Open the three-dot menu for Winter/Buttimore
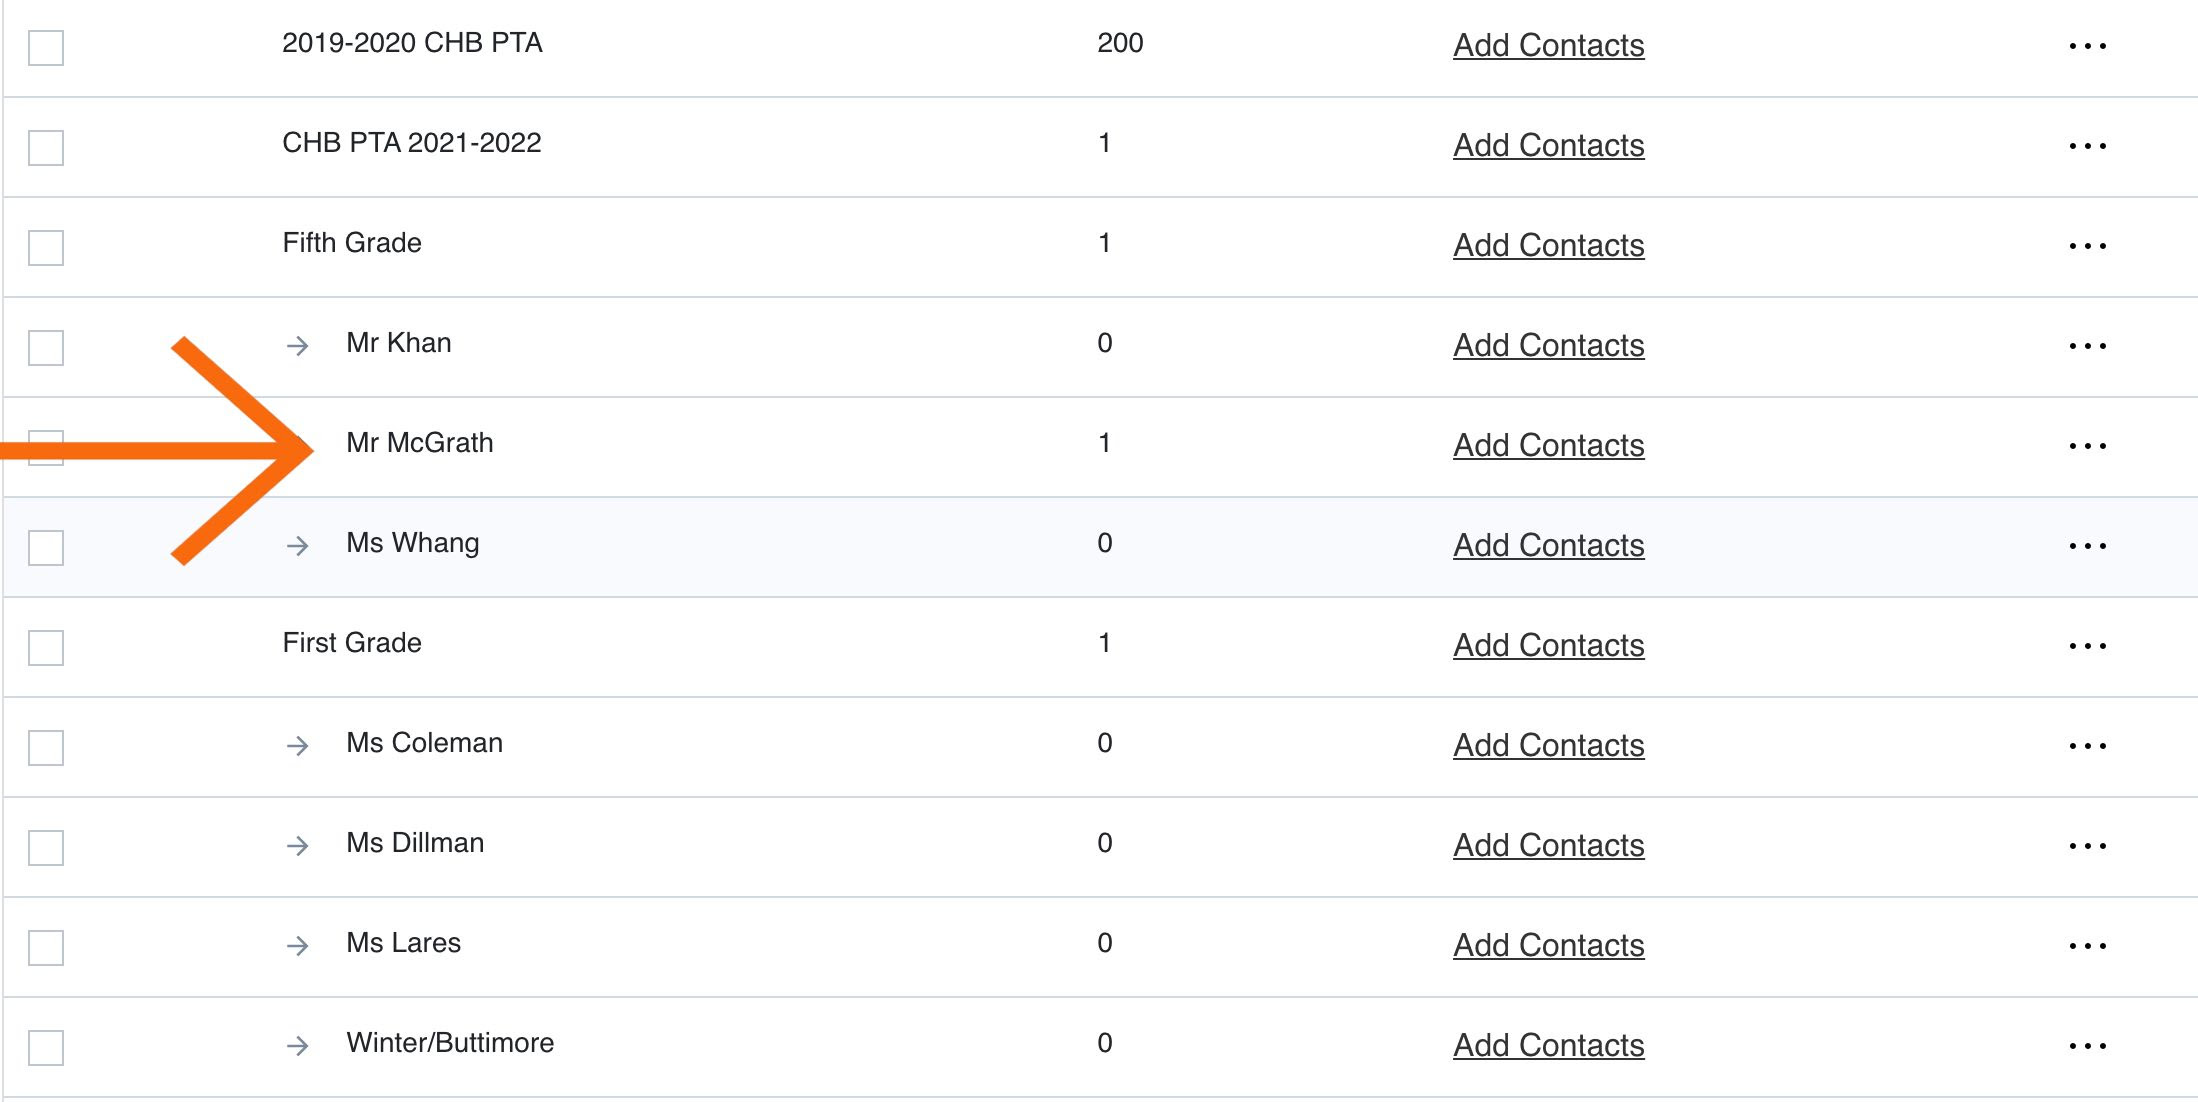2198x1102 pixels. (x=2087, y=1046)
